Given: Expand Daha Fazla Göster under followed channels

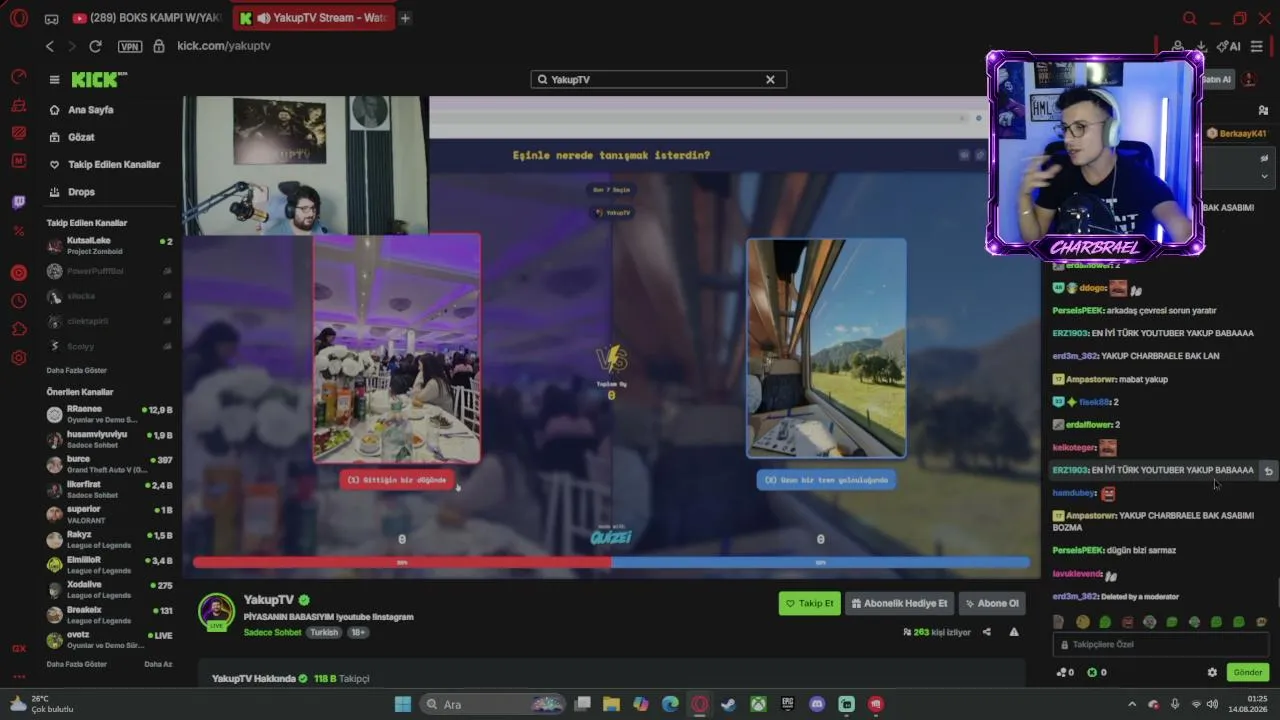Looking at the screenshot, I should [x=77, y=370].
